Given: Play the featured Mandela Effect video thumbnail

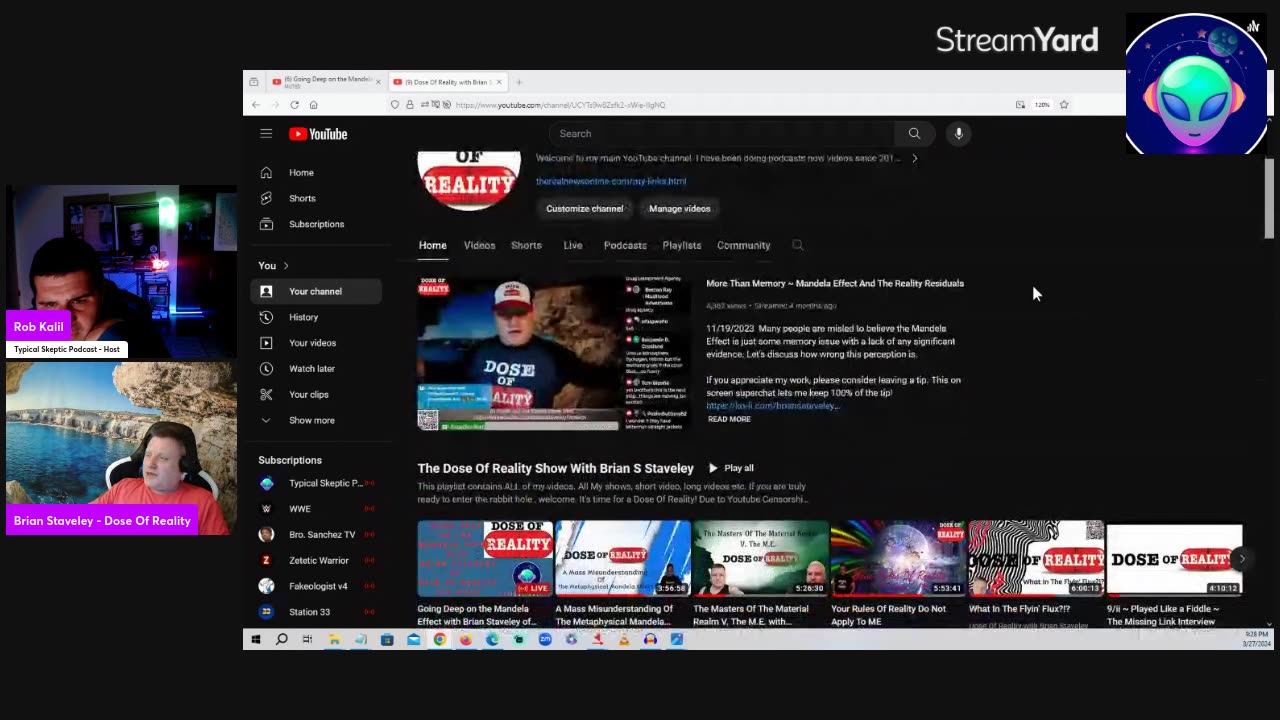Looking at the screenshot, I should [554, 353].
